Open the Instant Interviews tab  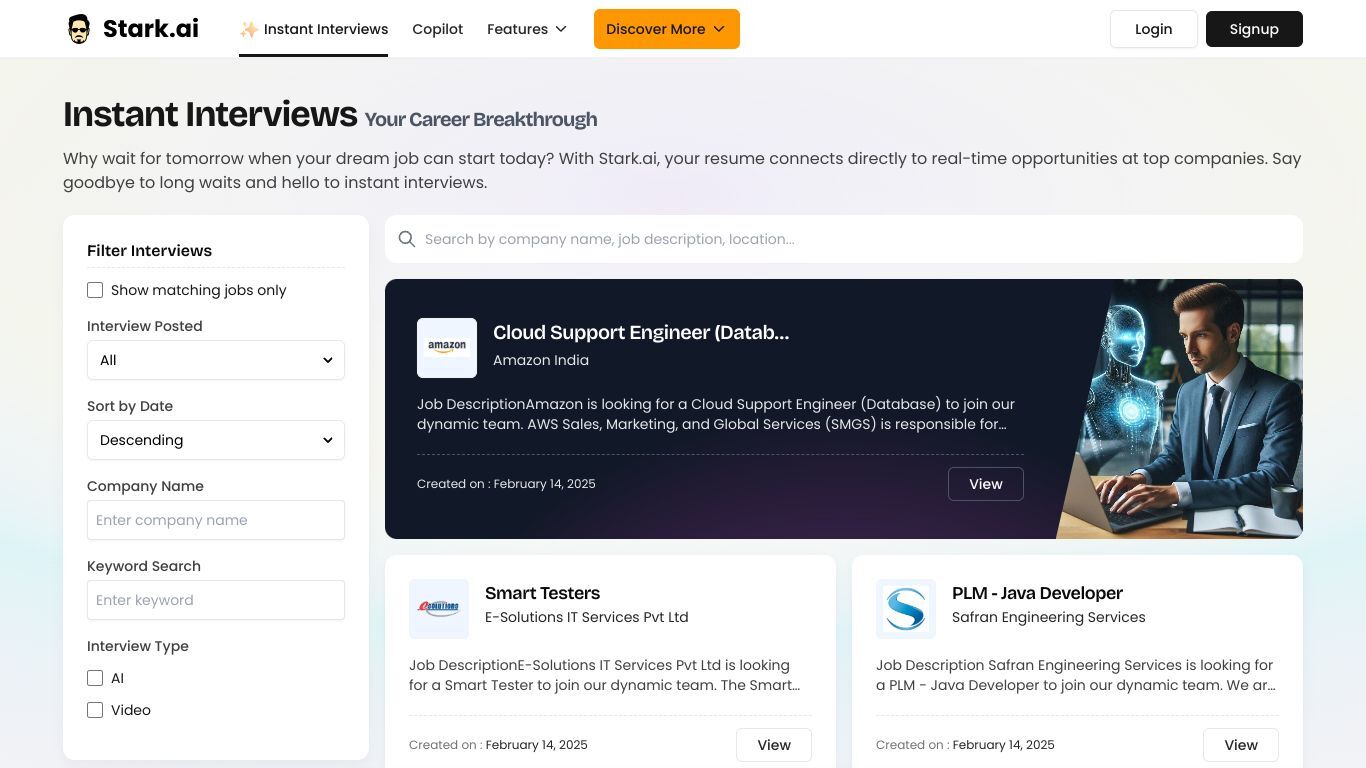[x=313, y=29]
